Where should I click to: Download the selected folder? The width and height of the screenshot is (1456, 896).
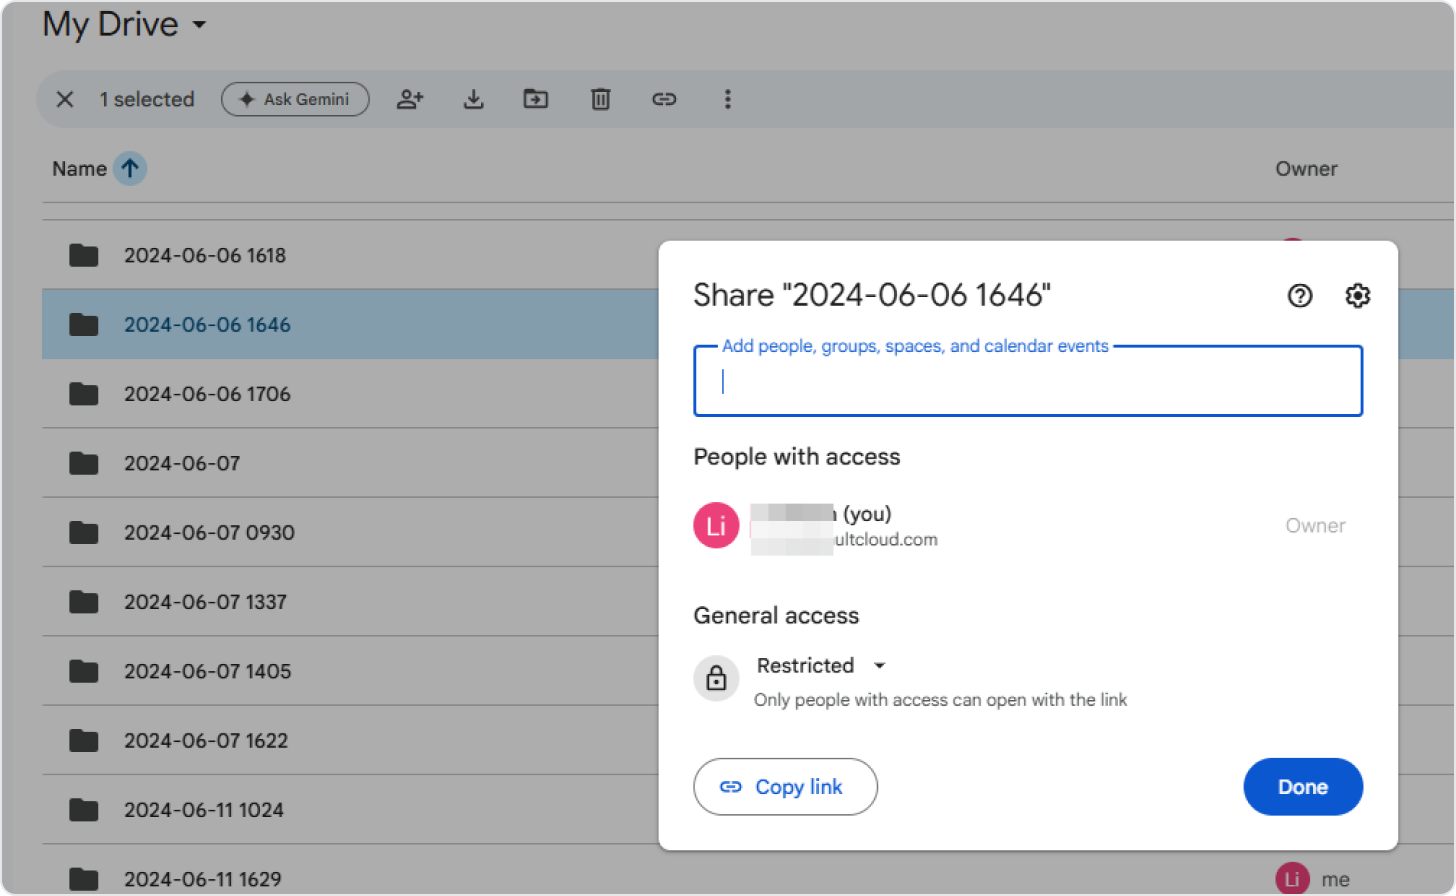pos(474,99)
